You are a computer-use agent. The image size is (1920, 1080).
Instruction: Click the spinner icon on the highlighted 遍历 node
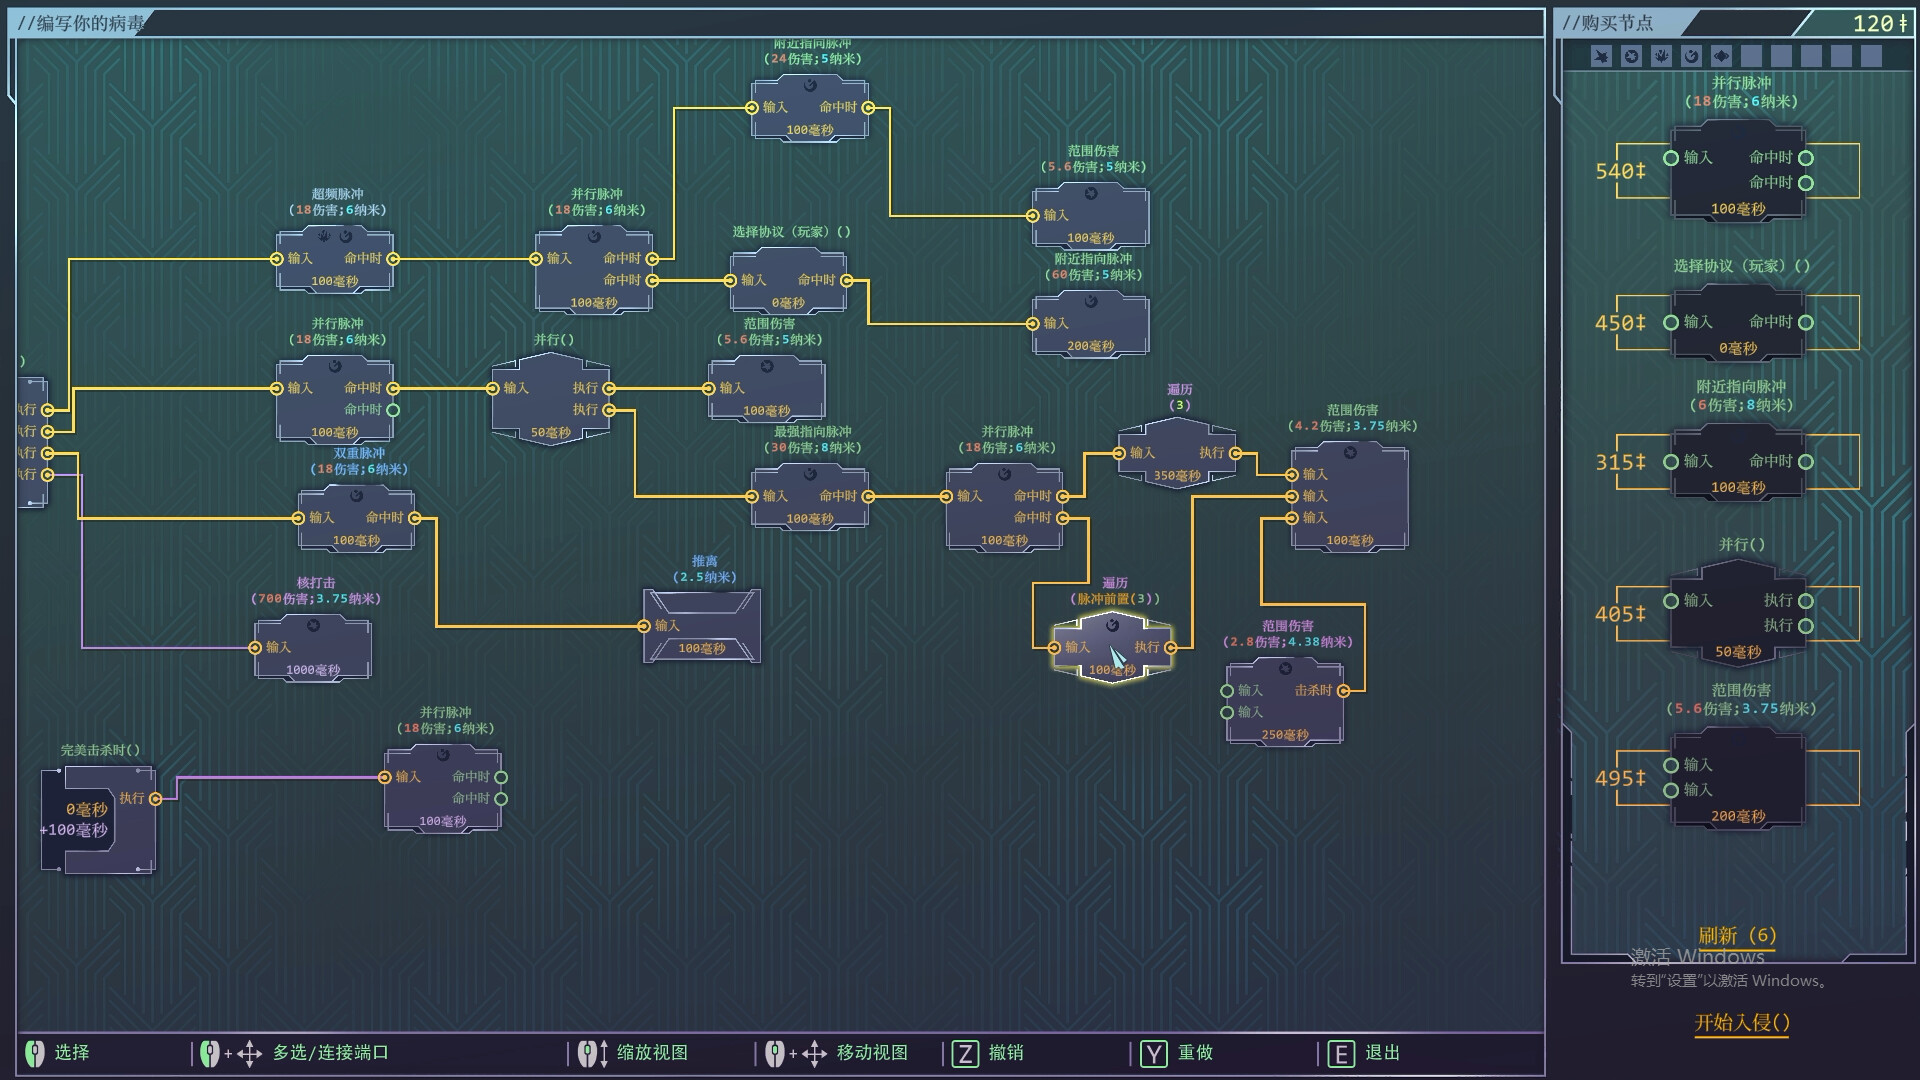coord(1112,625)
